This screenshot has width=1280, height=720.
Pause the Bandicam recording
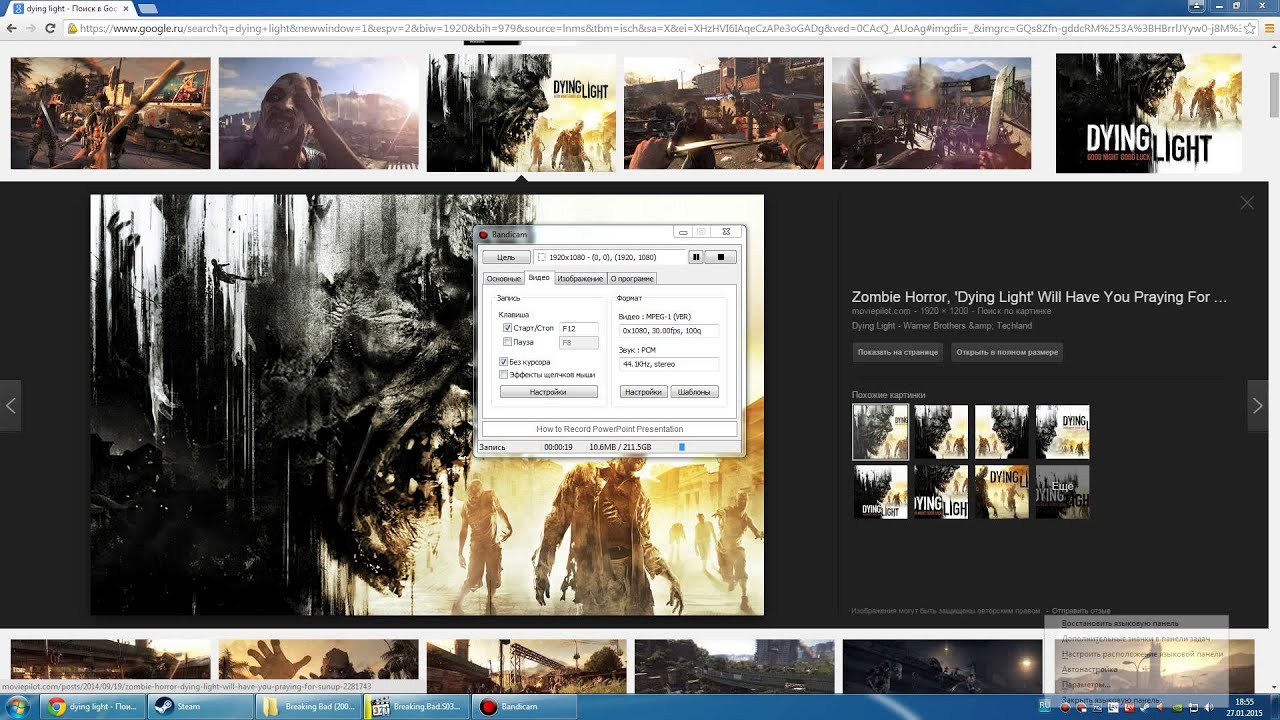[696, 257]
